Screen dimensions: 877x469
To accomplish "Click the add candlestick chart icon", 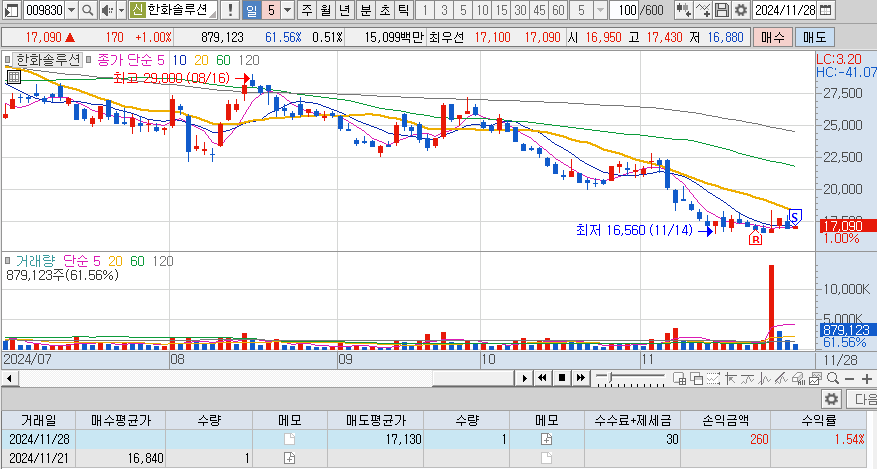I will pyautogui.click(x=683, y=10).
